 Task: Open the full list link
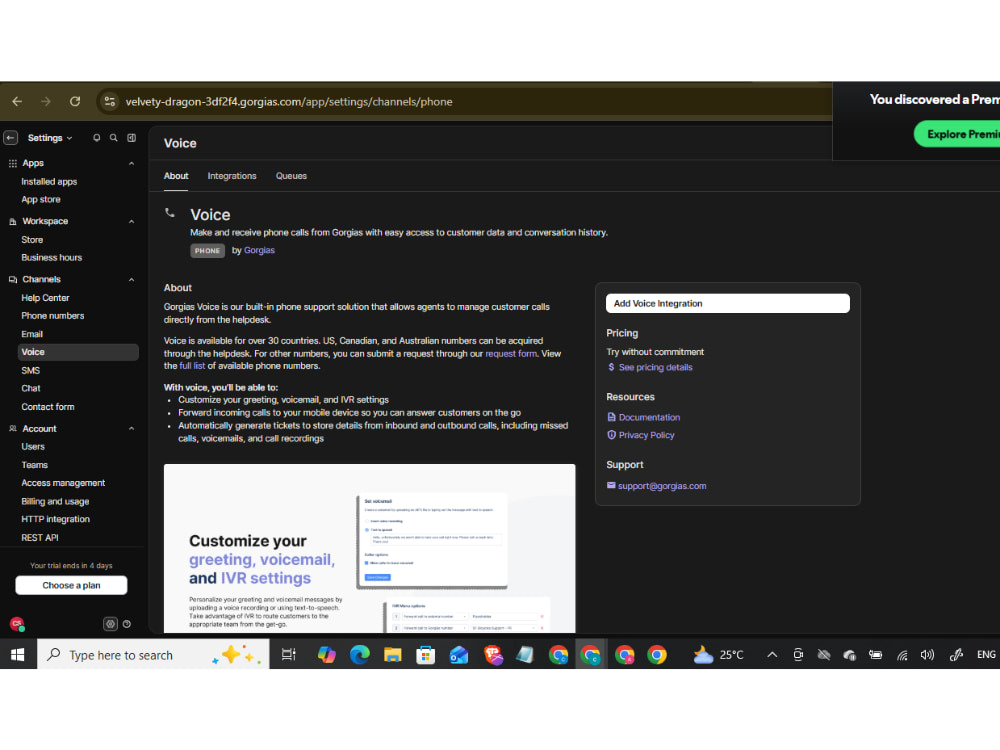click(192, 366)
